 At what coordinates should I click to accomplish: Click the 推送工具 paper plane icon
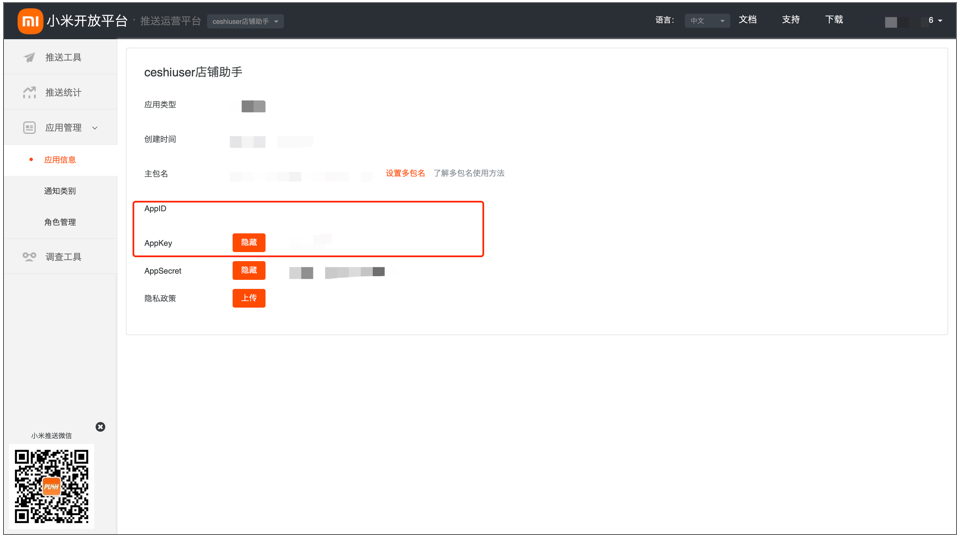[29, 58]
